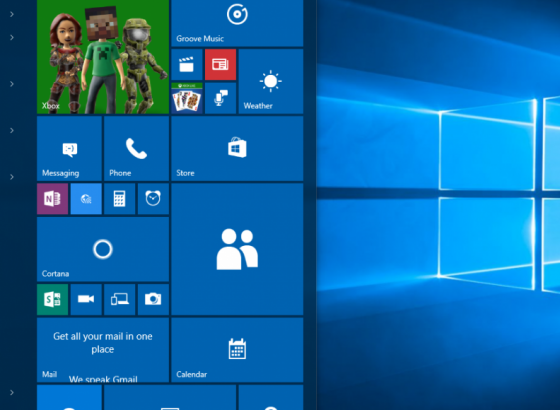Open the Xbox tile with avatars

pos(103,57)
